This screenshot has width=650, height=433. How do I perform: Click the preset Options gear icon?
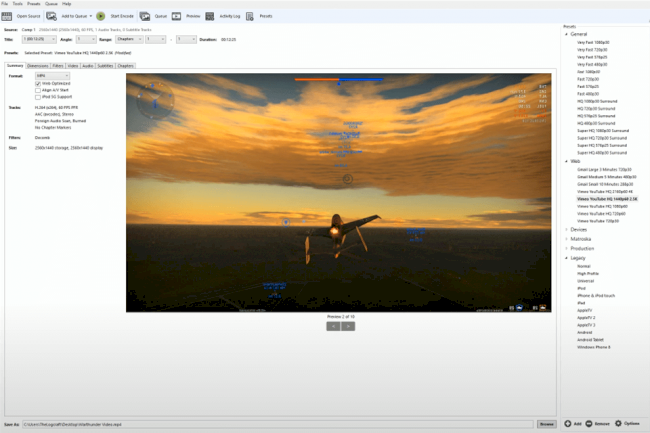coord(618,423)
